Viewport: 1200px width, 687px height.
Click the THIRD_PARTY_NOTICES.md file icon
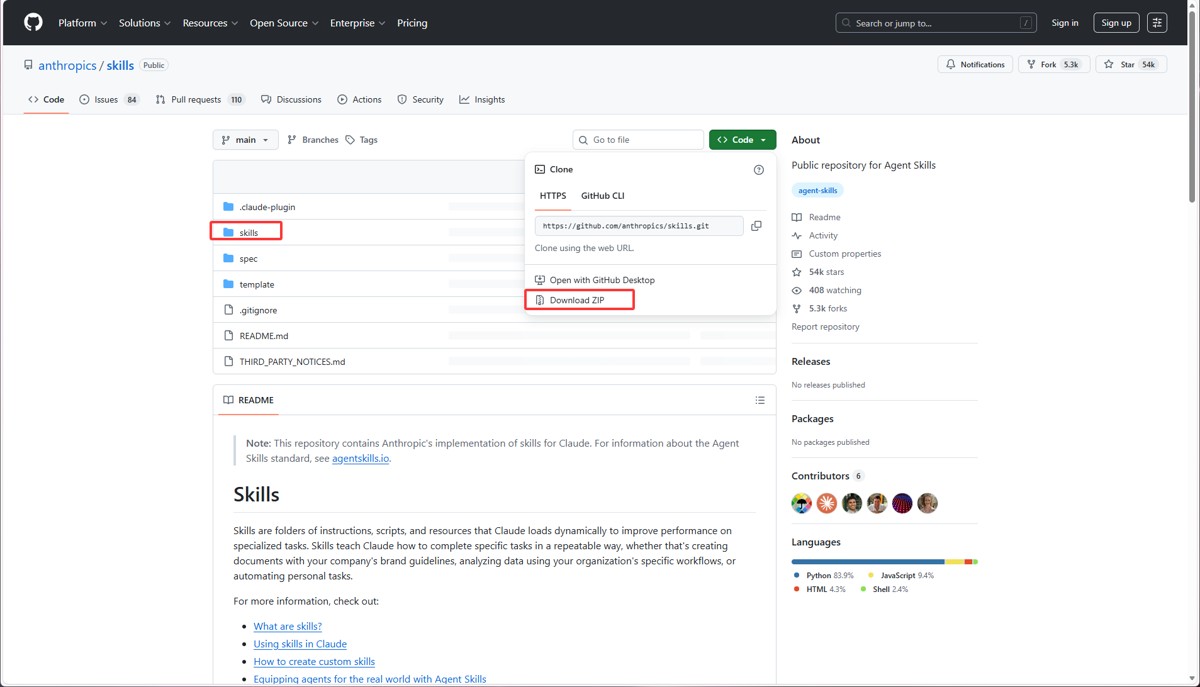coord(228,361)
